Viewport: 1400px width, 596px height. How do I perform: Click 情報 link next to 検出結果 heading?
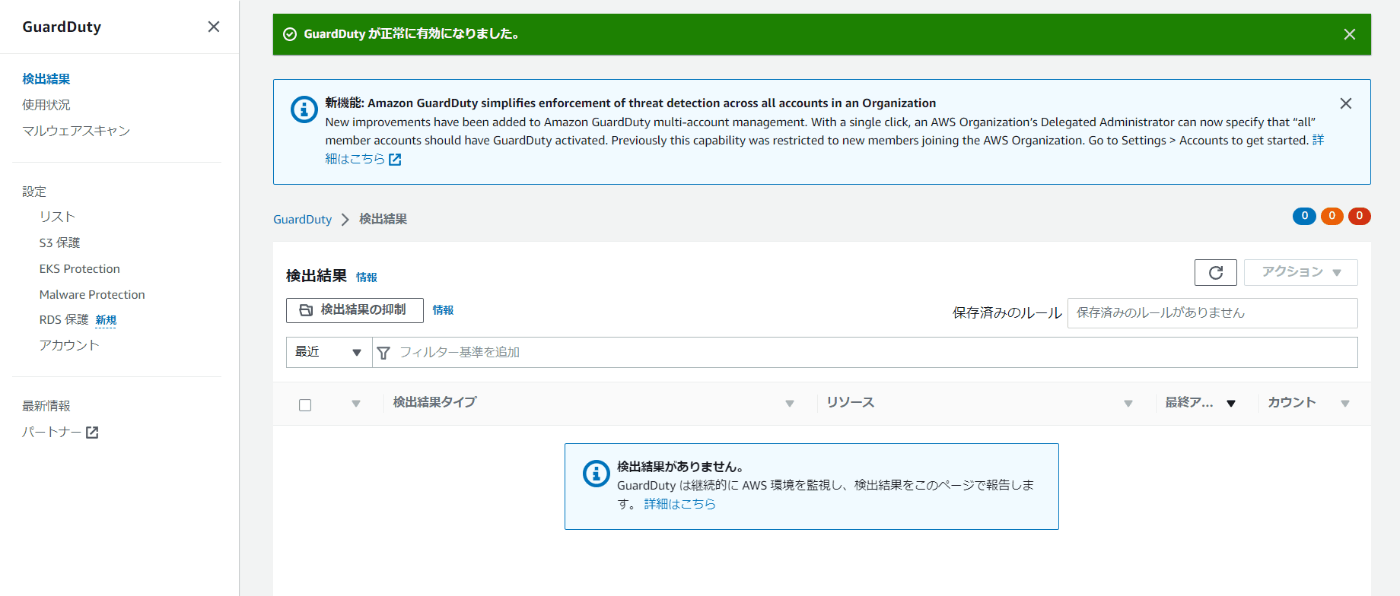[367, 277]
